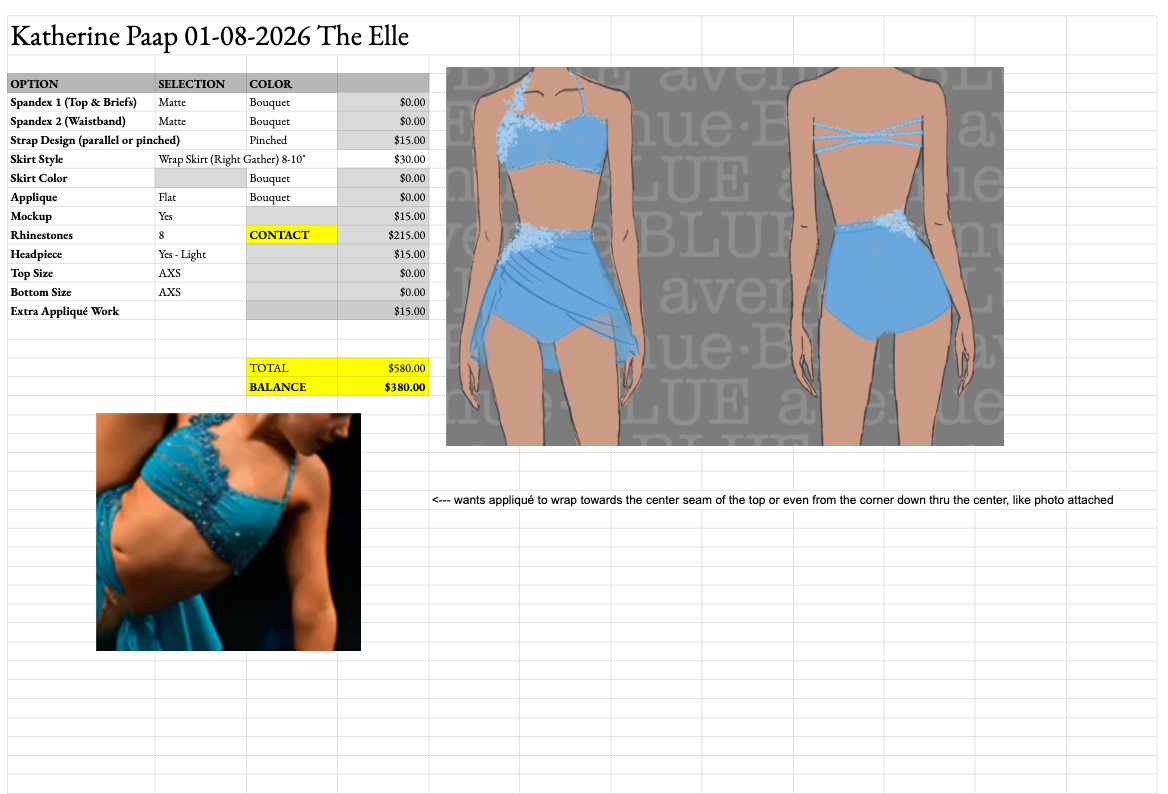1168x794 pixels.
Task: Select the Spandex 2 (Waistband) cell
Action: [81, 121]
